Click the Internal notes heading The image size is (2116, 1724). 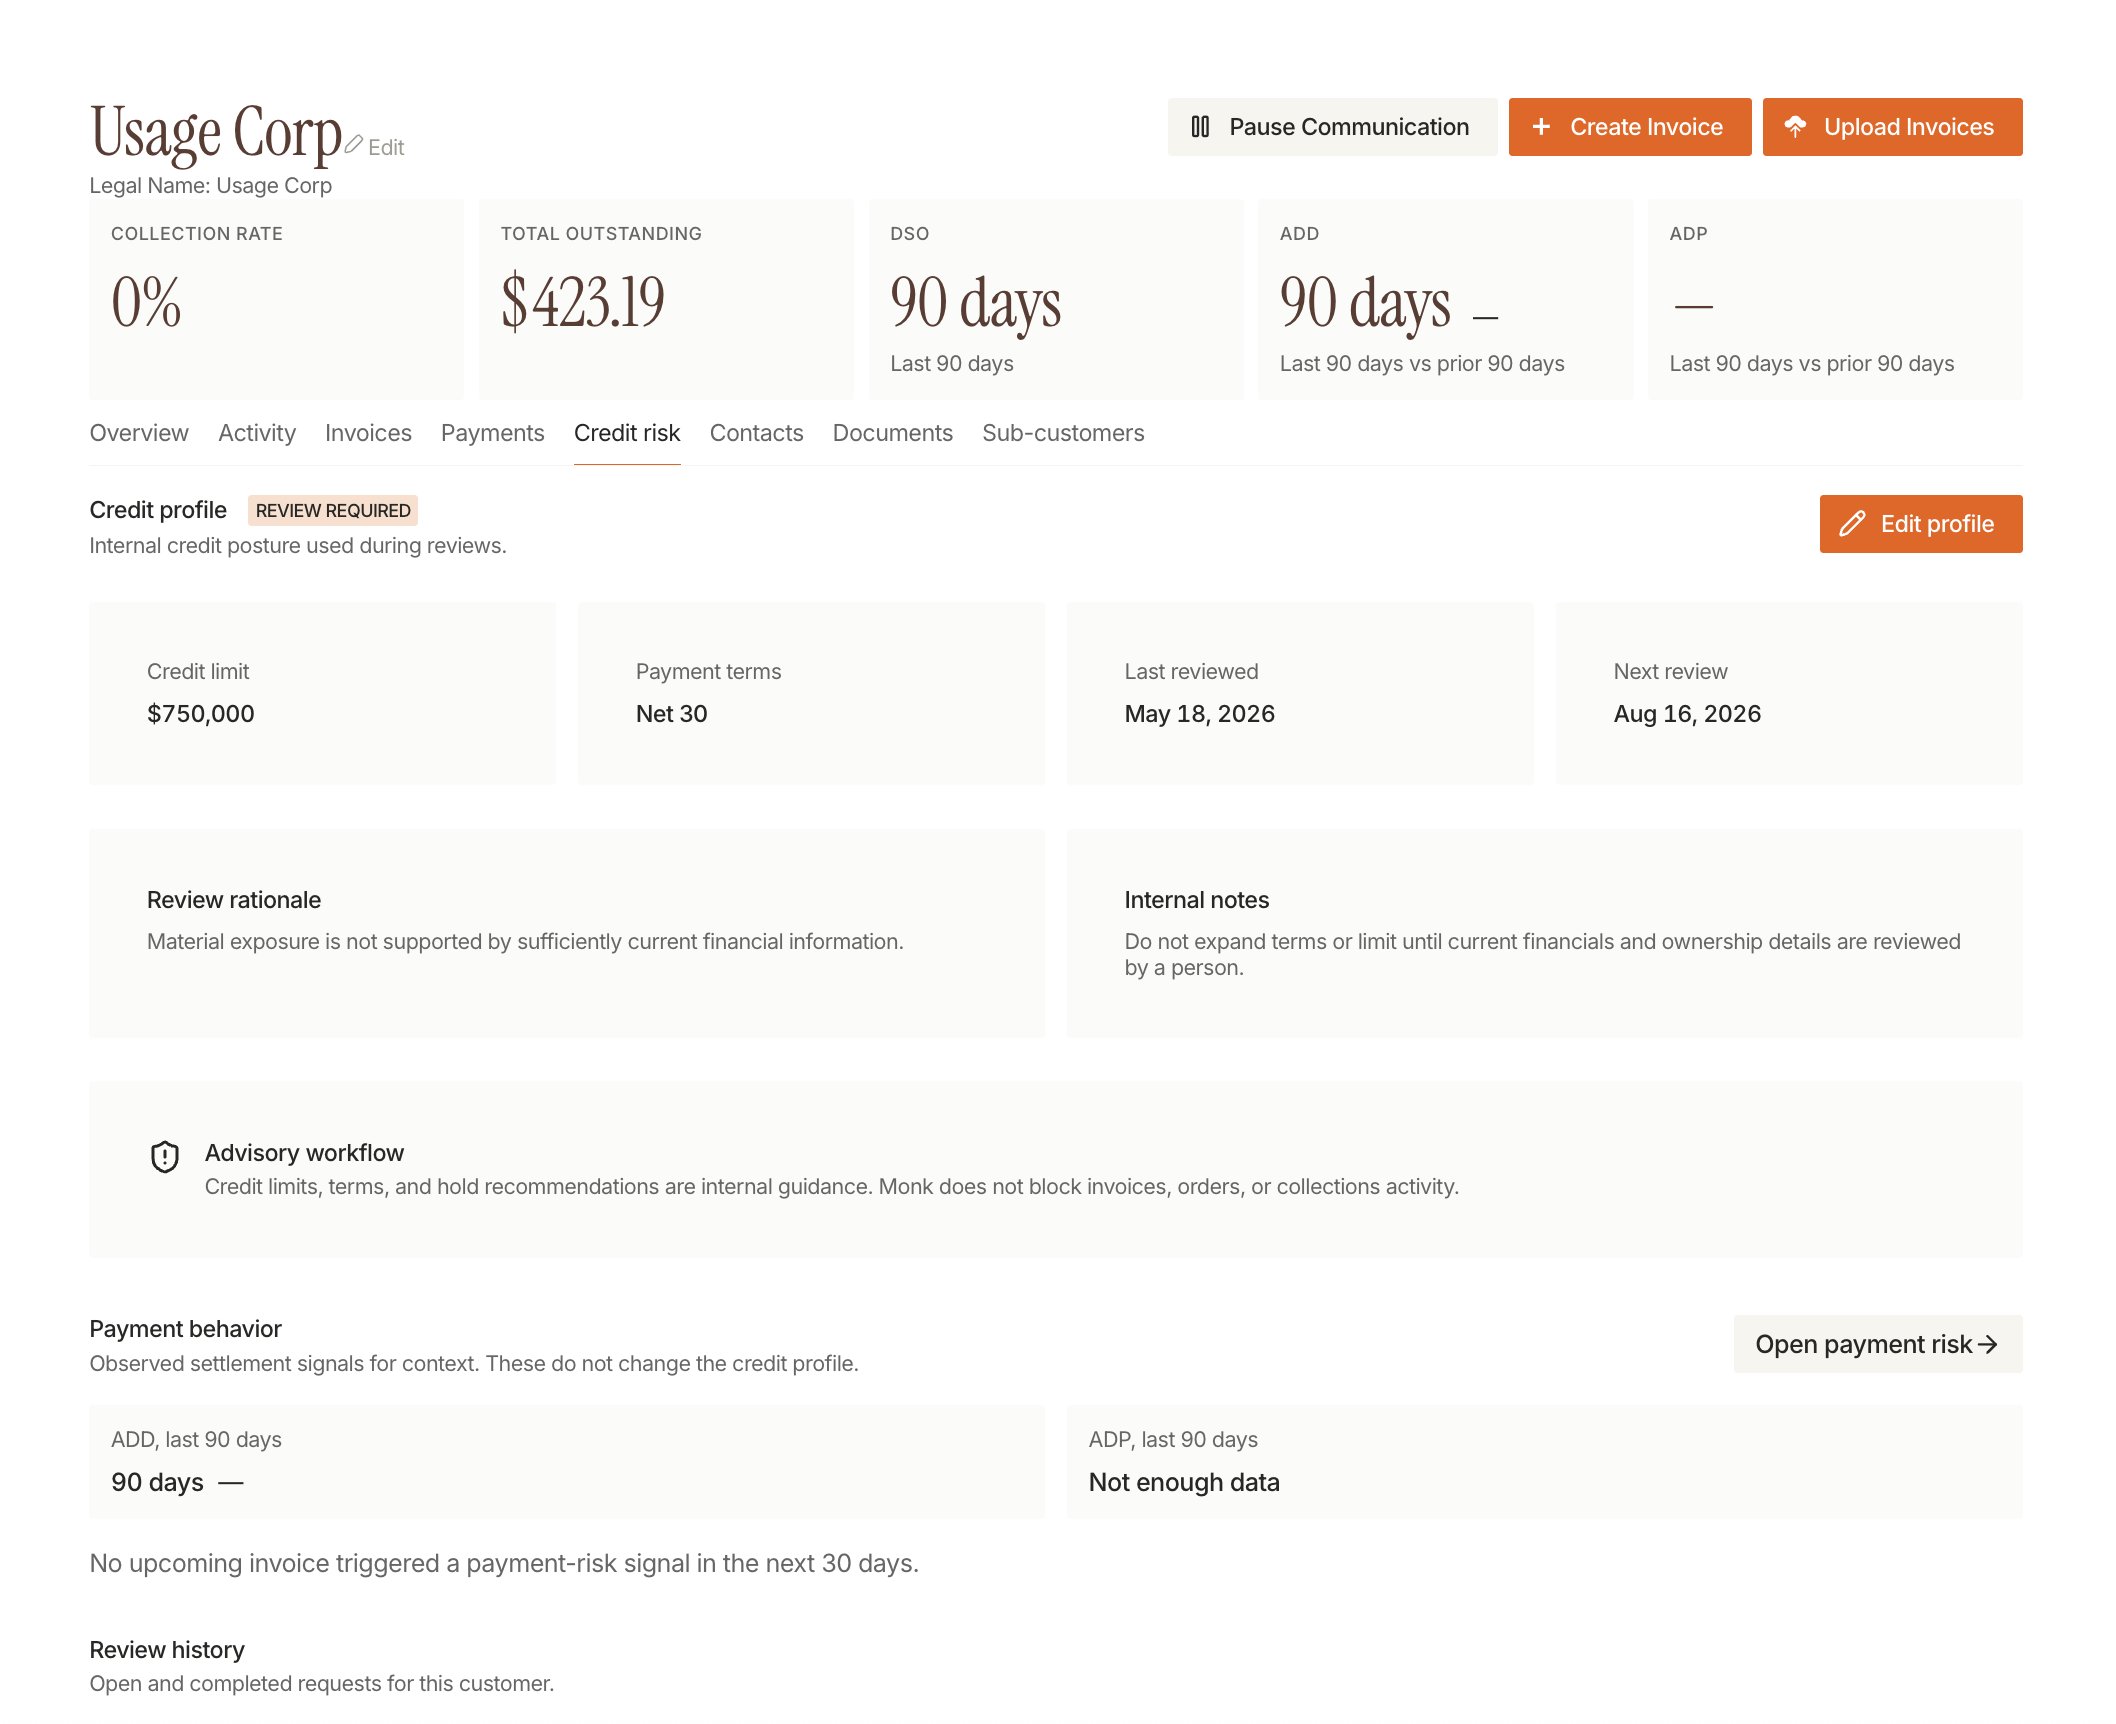pos(1197,900)
